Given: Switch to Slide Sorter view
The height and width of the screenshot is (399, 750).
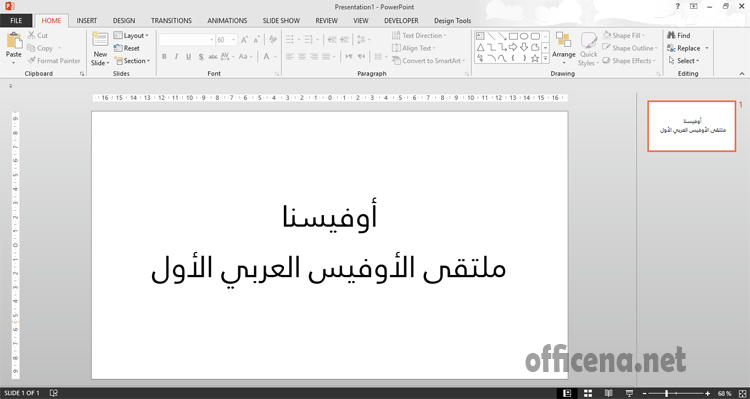Looking at the screenshot, I should (x=588, y=393).
